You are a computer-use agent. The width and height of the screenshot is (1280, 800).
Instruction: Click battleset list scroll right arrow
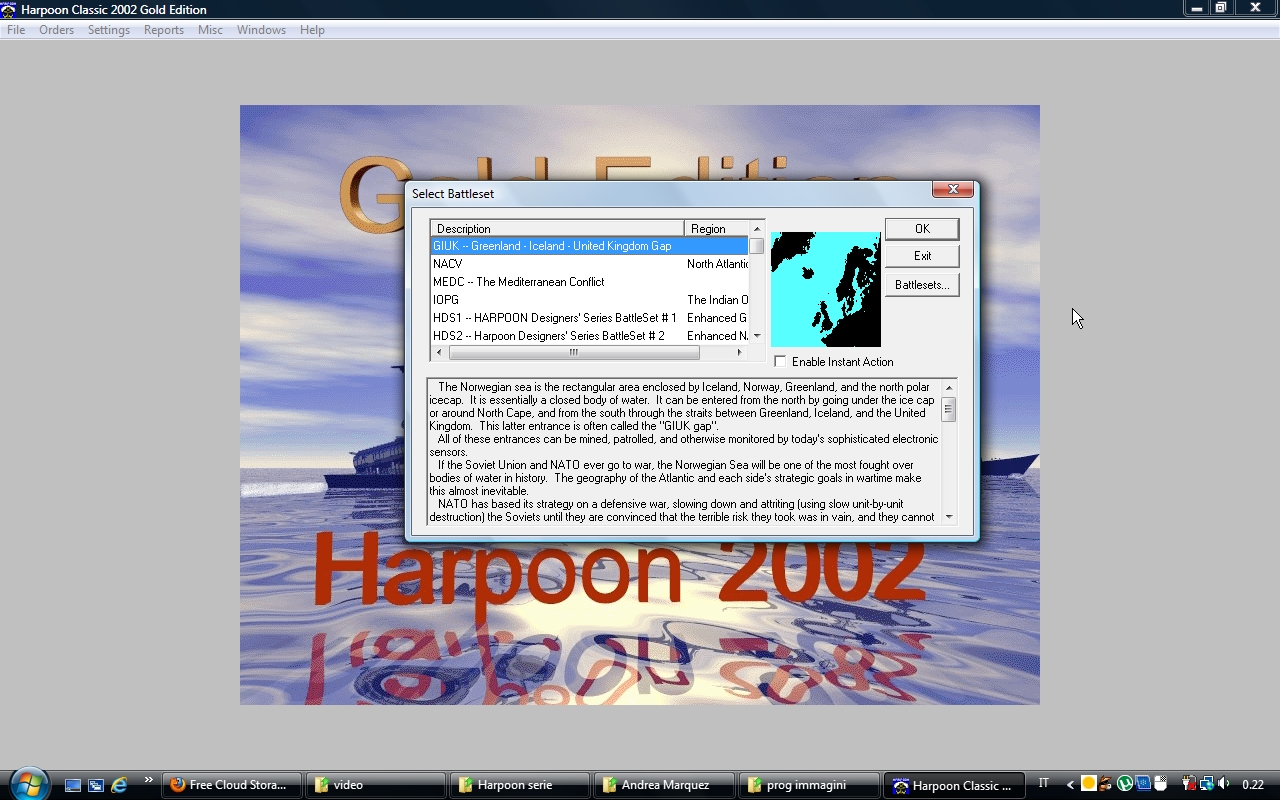coord(740,352)
